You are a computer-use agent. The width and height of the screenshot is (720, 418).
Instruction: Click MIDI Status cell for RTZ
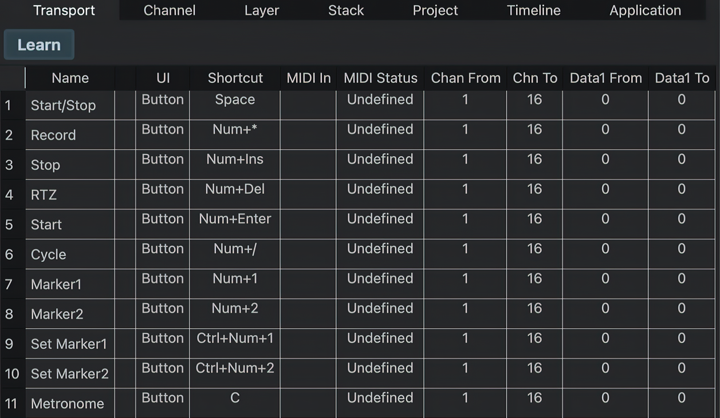point(380,189)
